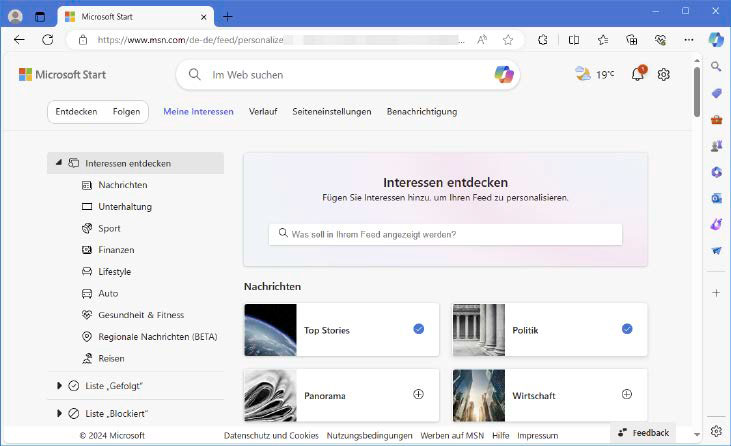Open the notifications bell icon
Screen dimensions: 731x446
click(638, 74)
